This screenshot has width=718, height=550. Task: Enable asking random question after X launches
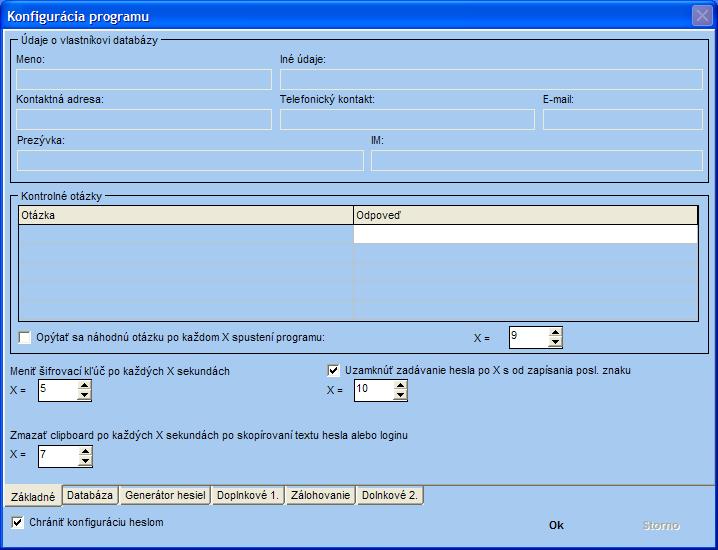pos(24,338)
